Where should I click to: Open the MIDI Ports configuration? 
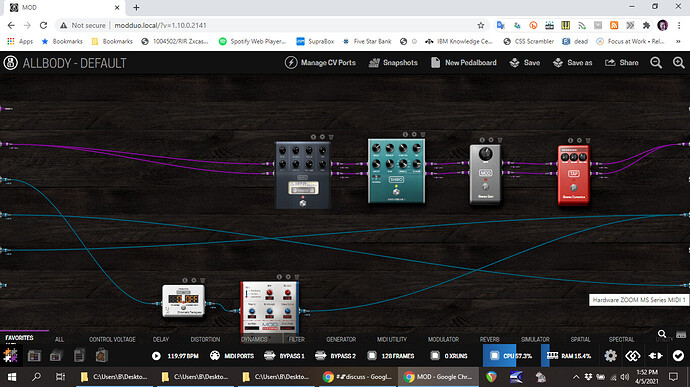(232, 356)
